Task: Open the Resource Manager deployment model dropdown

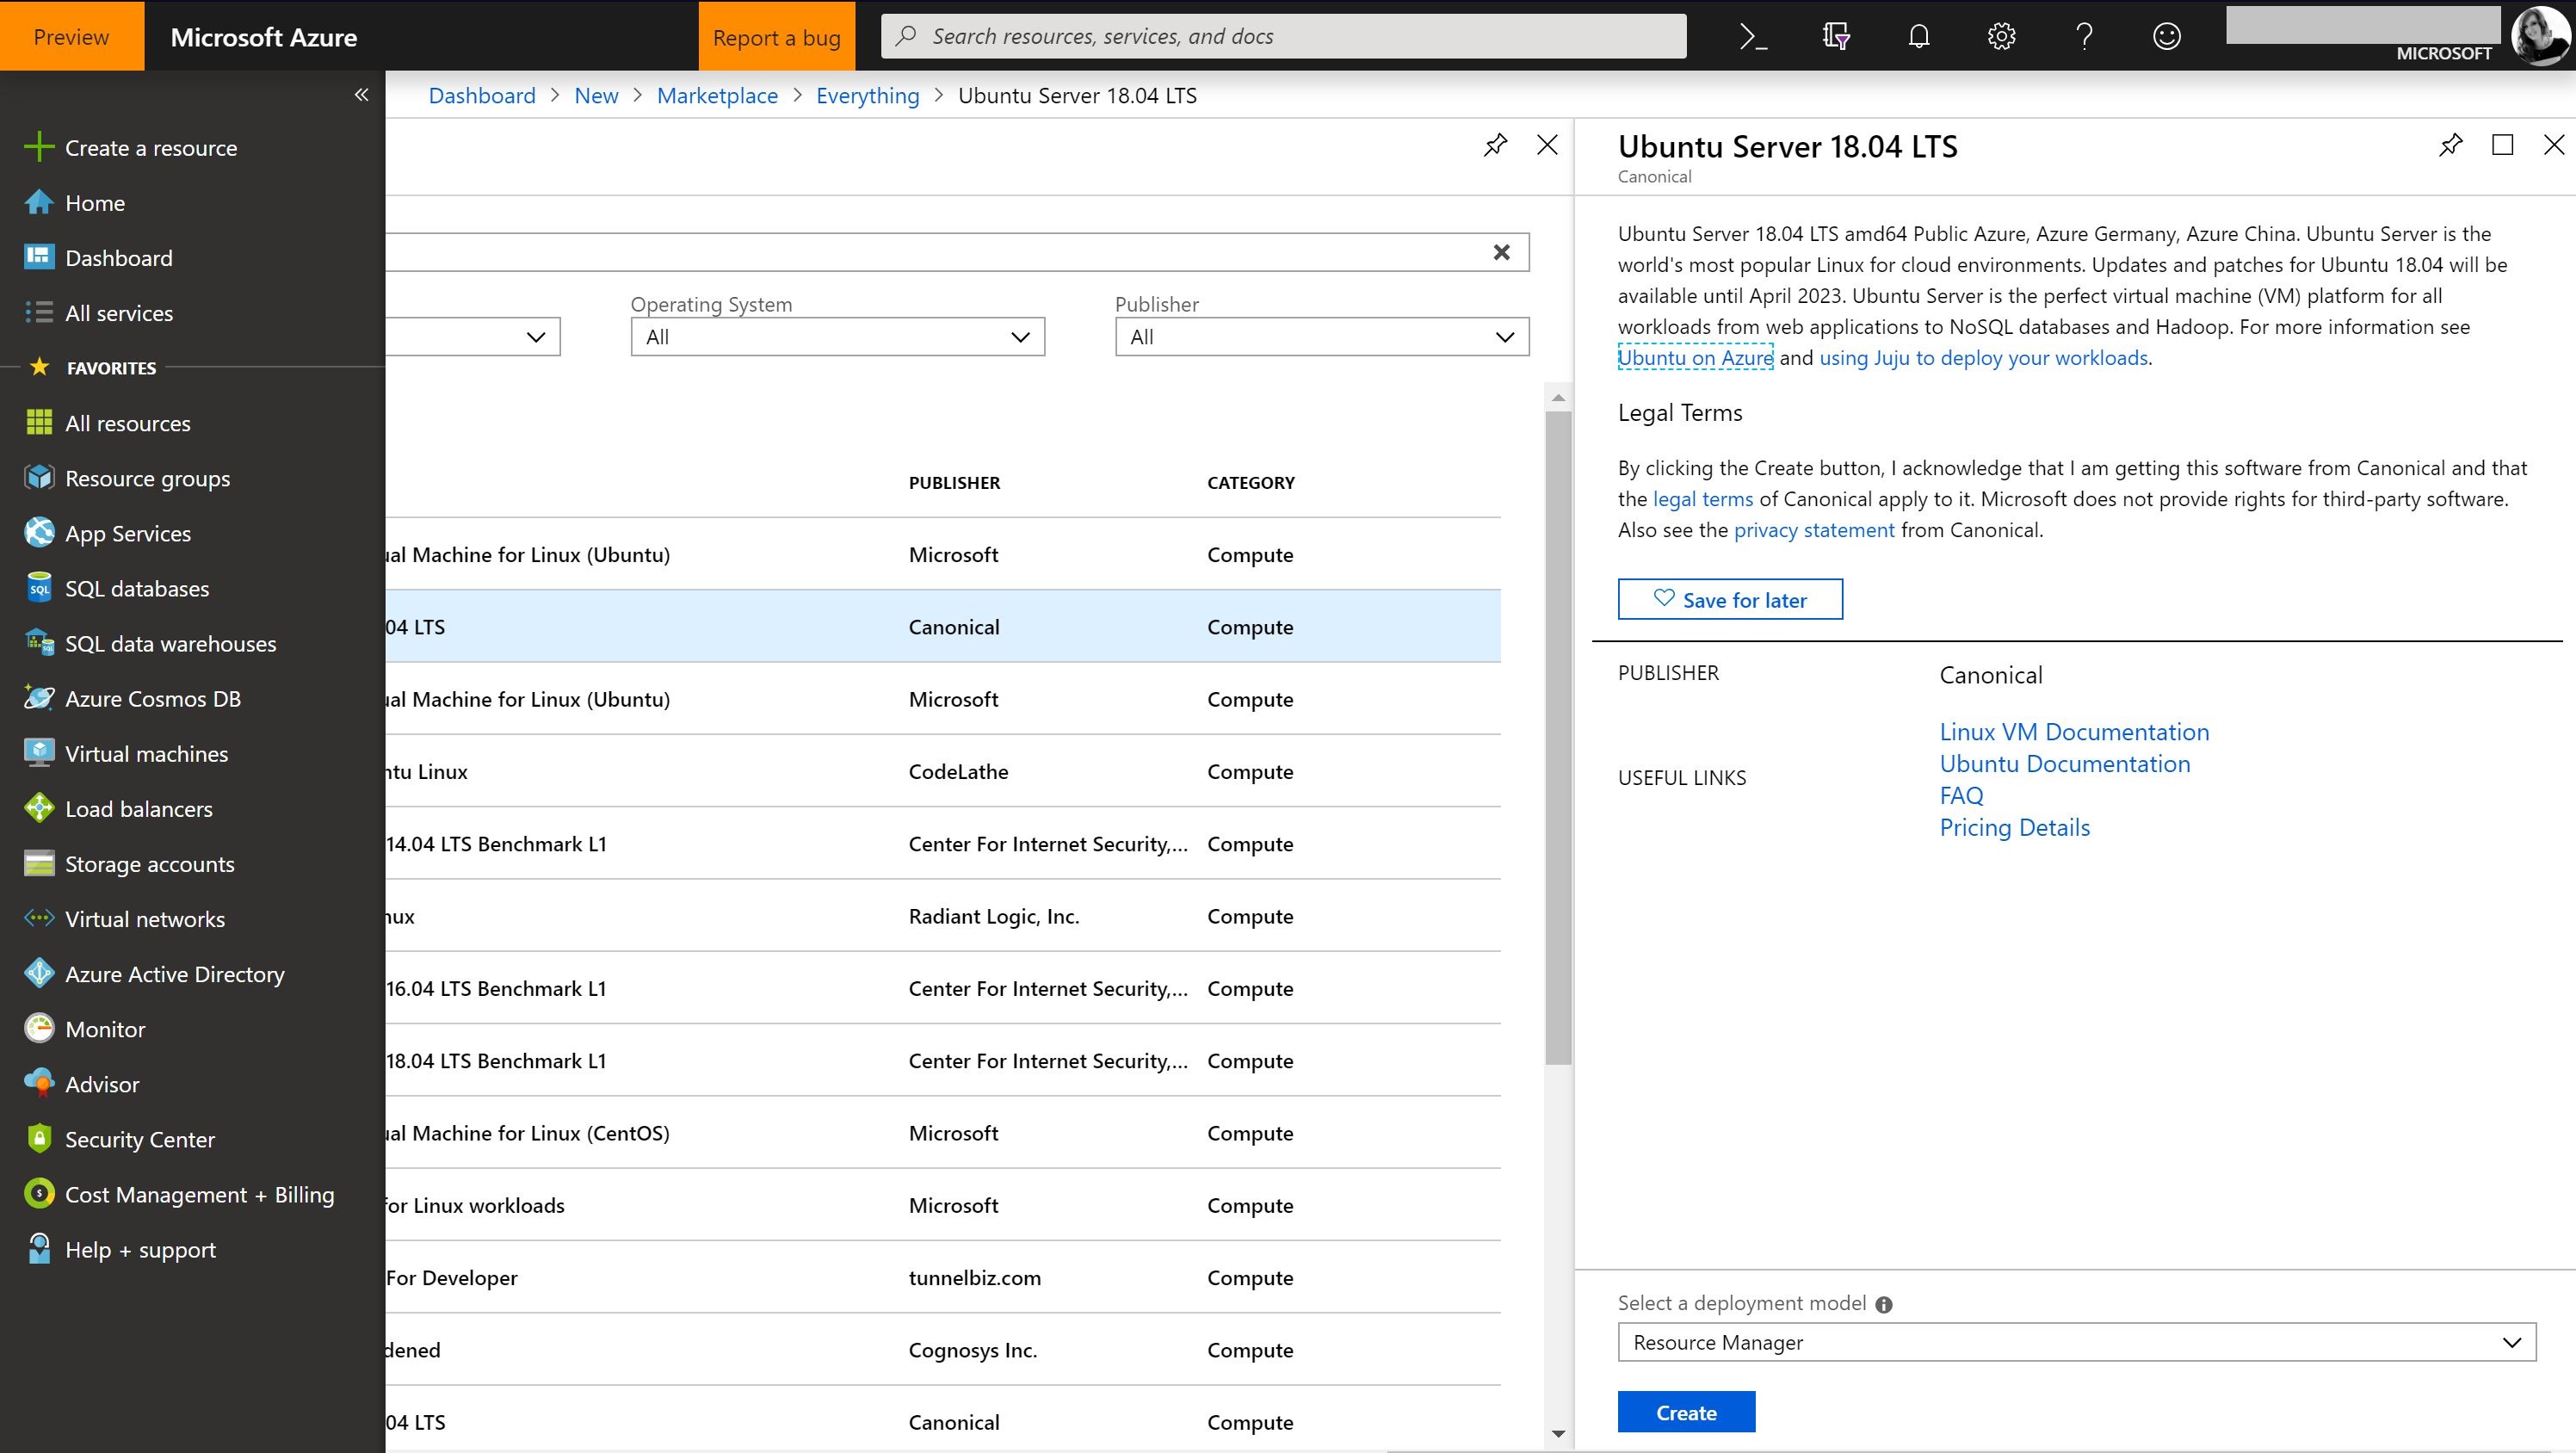Action: pyautogui.click(x=2076, y=1343)
